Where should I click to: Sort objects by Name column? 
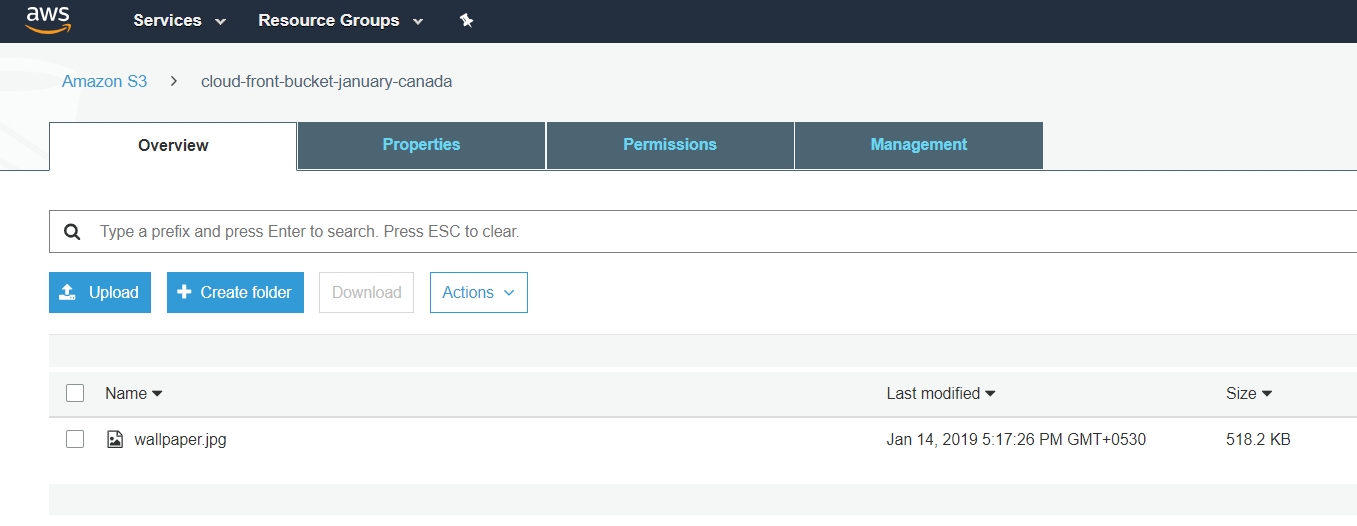point(133,393)
